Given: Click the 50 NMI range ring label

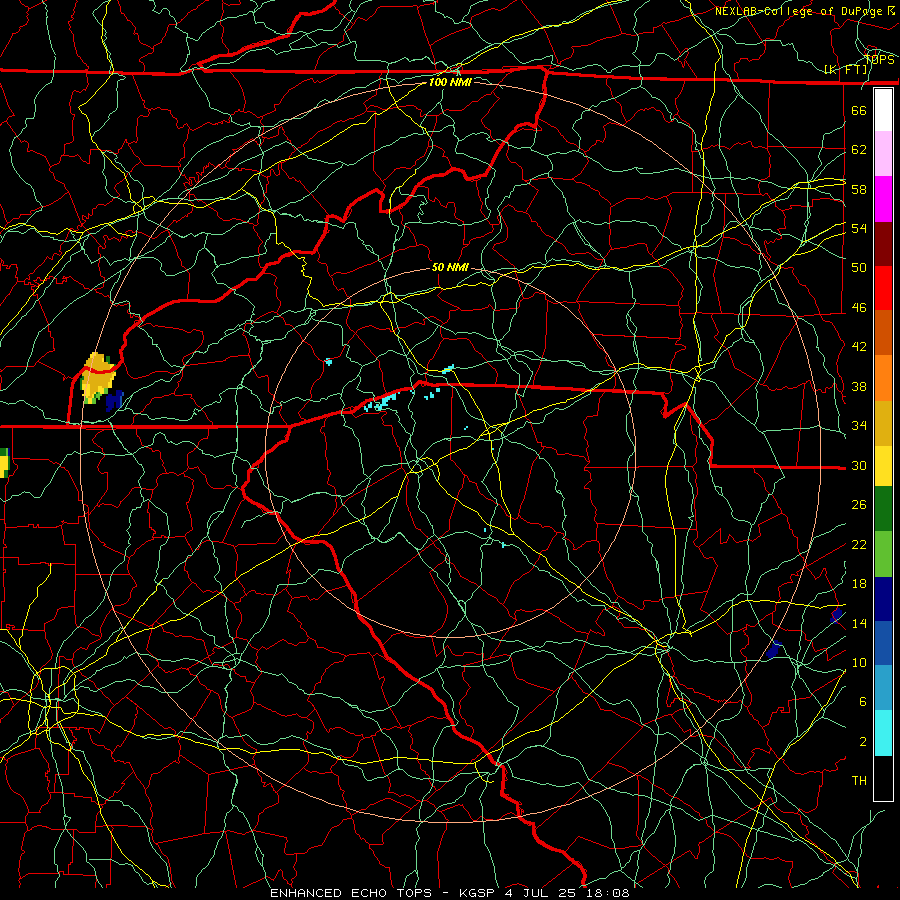Looking at the screenshot, I should pyautogui.click(x=450, y=267).
